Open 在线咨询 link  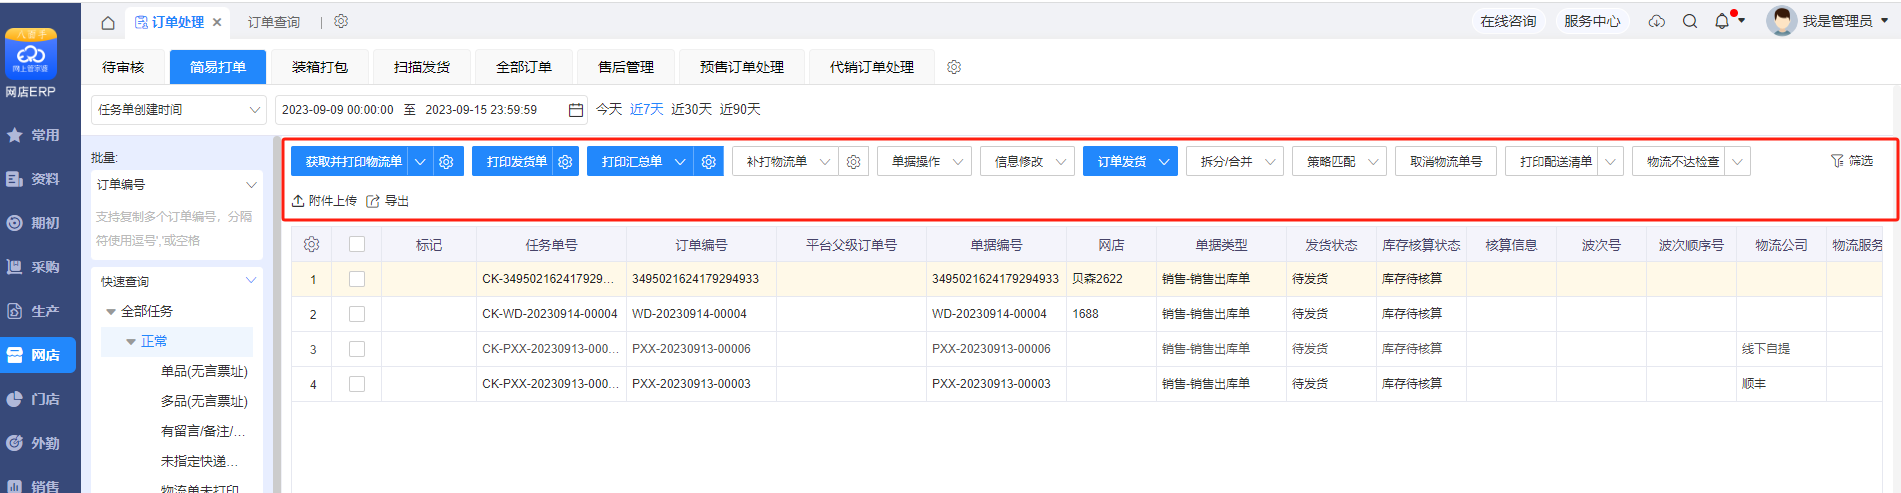[1508, 21]
